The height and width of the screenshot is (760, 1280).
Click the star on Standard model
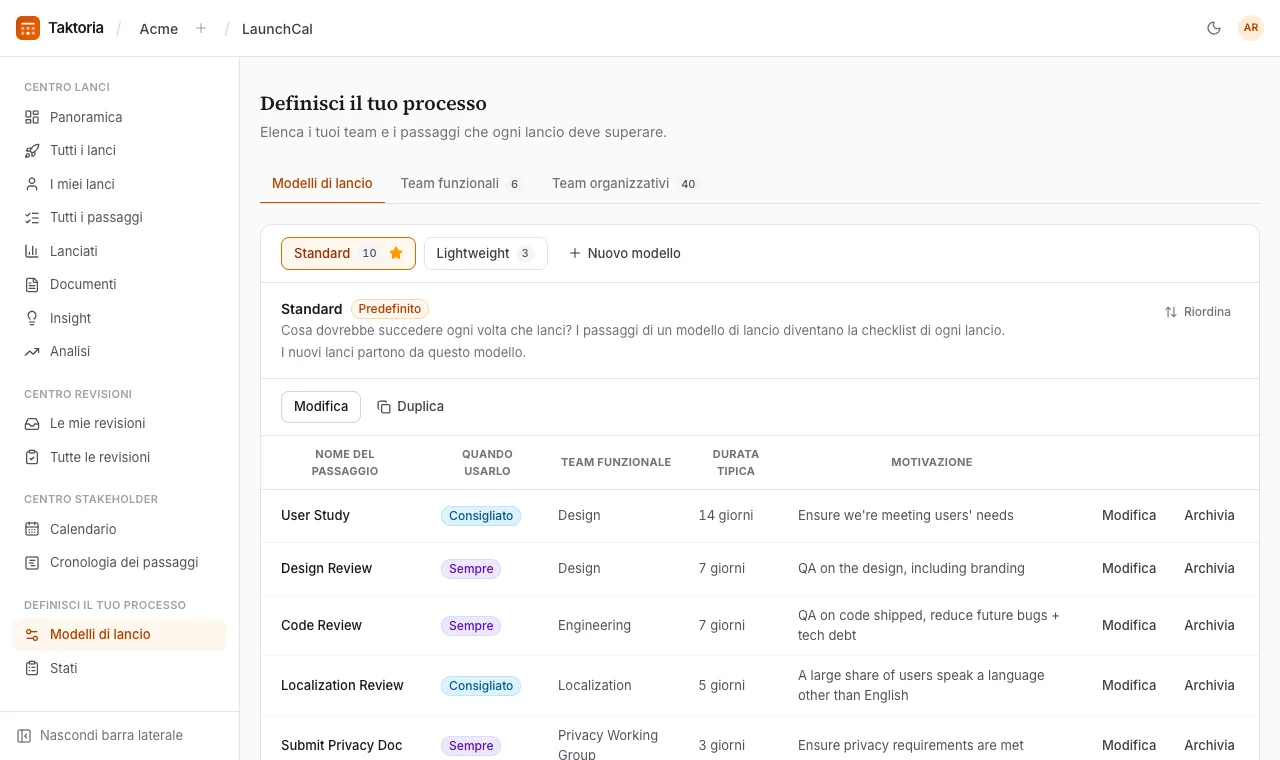point(396,253)
